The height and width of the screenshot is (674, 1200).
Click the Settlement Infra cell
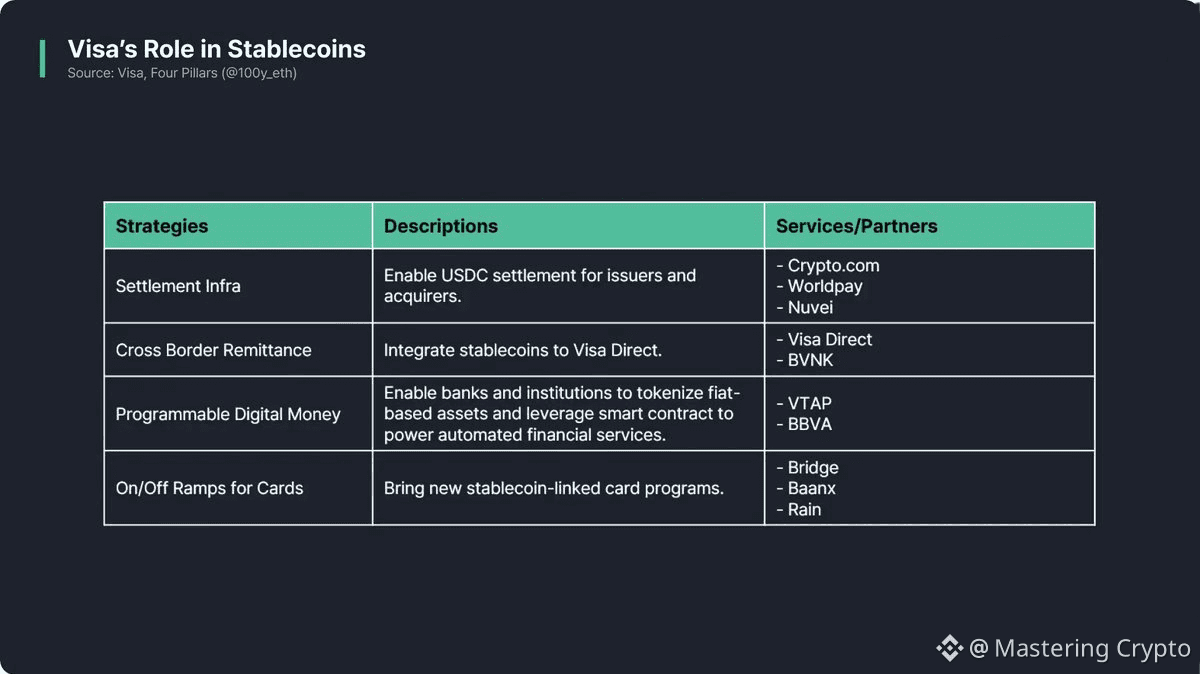tap(178, 286)
